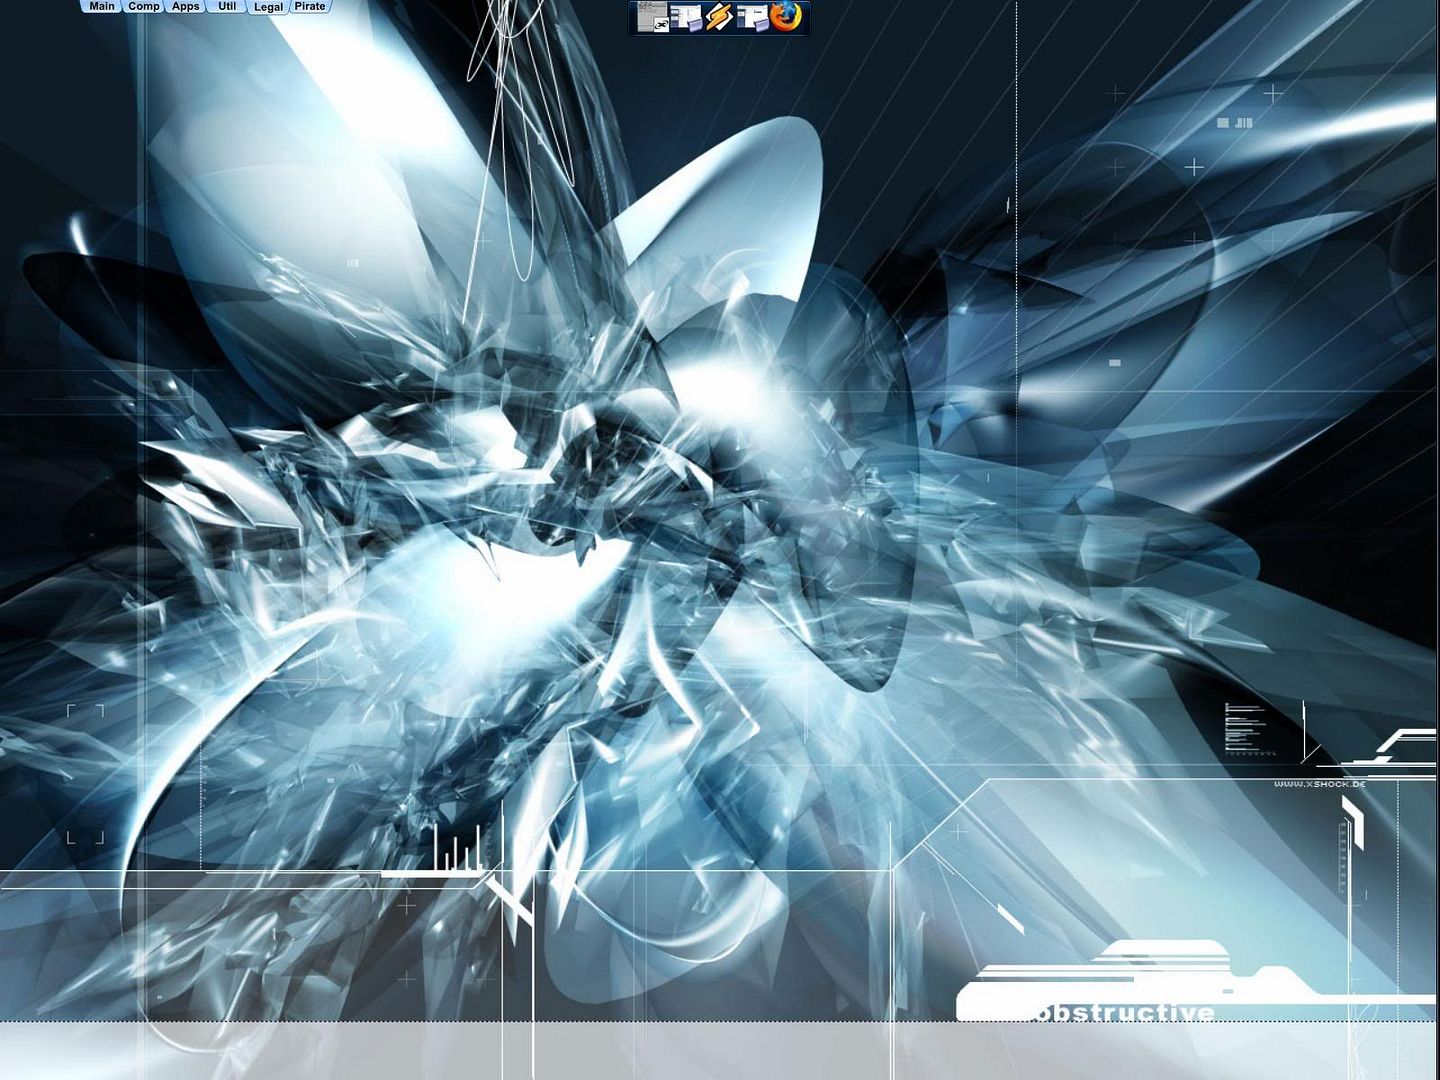Image resolution: width=1440 pixels, height=1080 pixels.
Task: Switch to the Main tab
Action: pos(101,6)
